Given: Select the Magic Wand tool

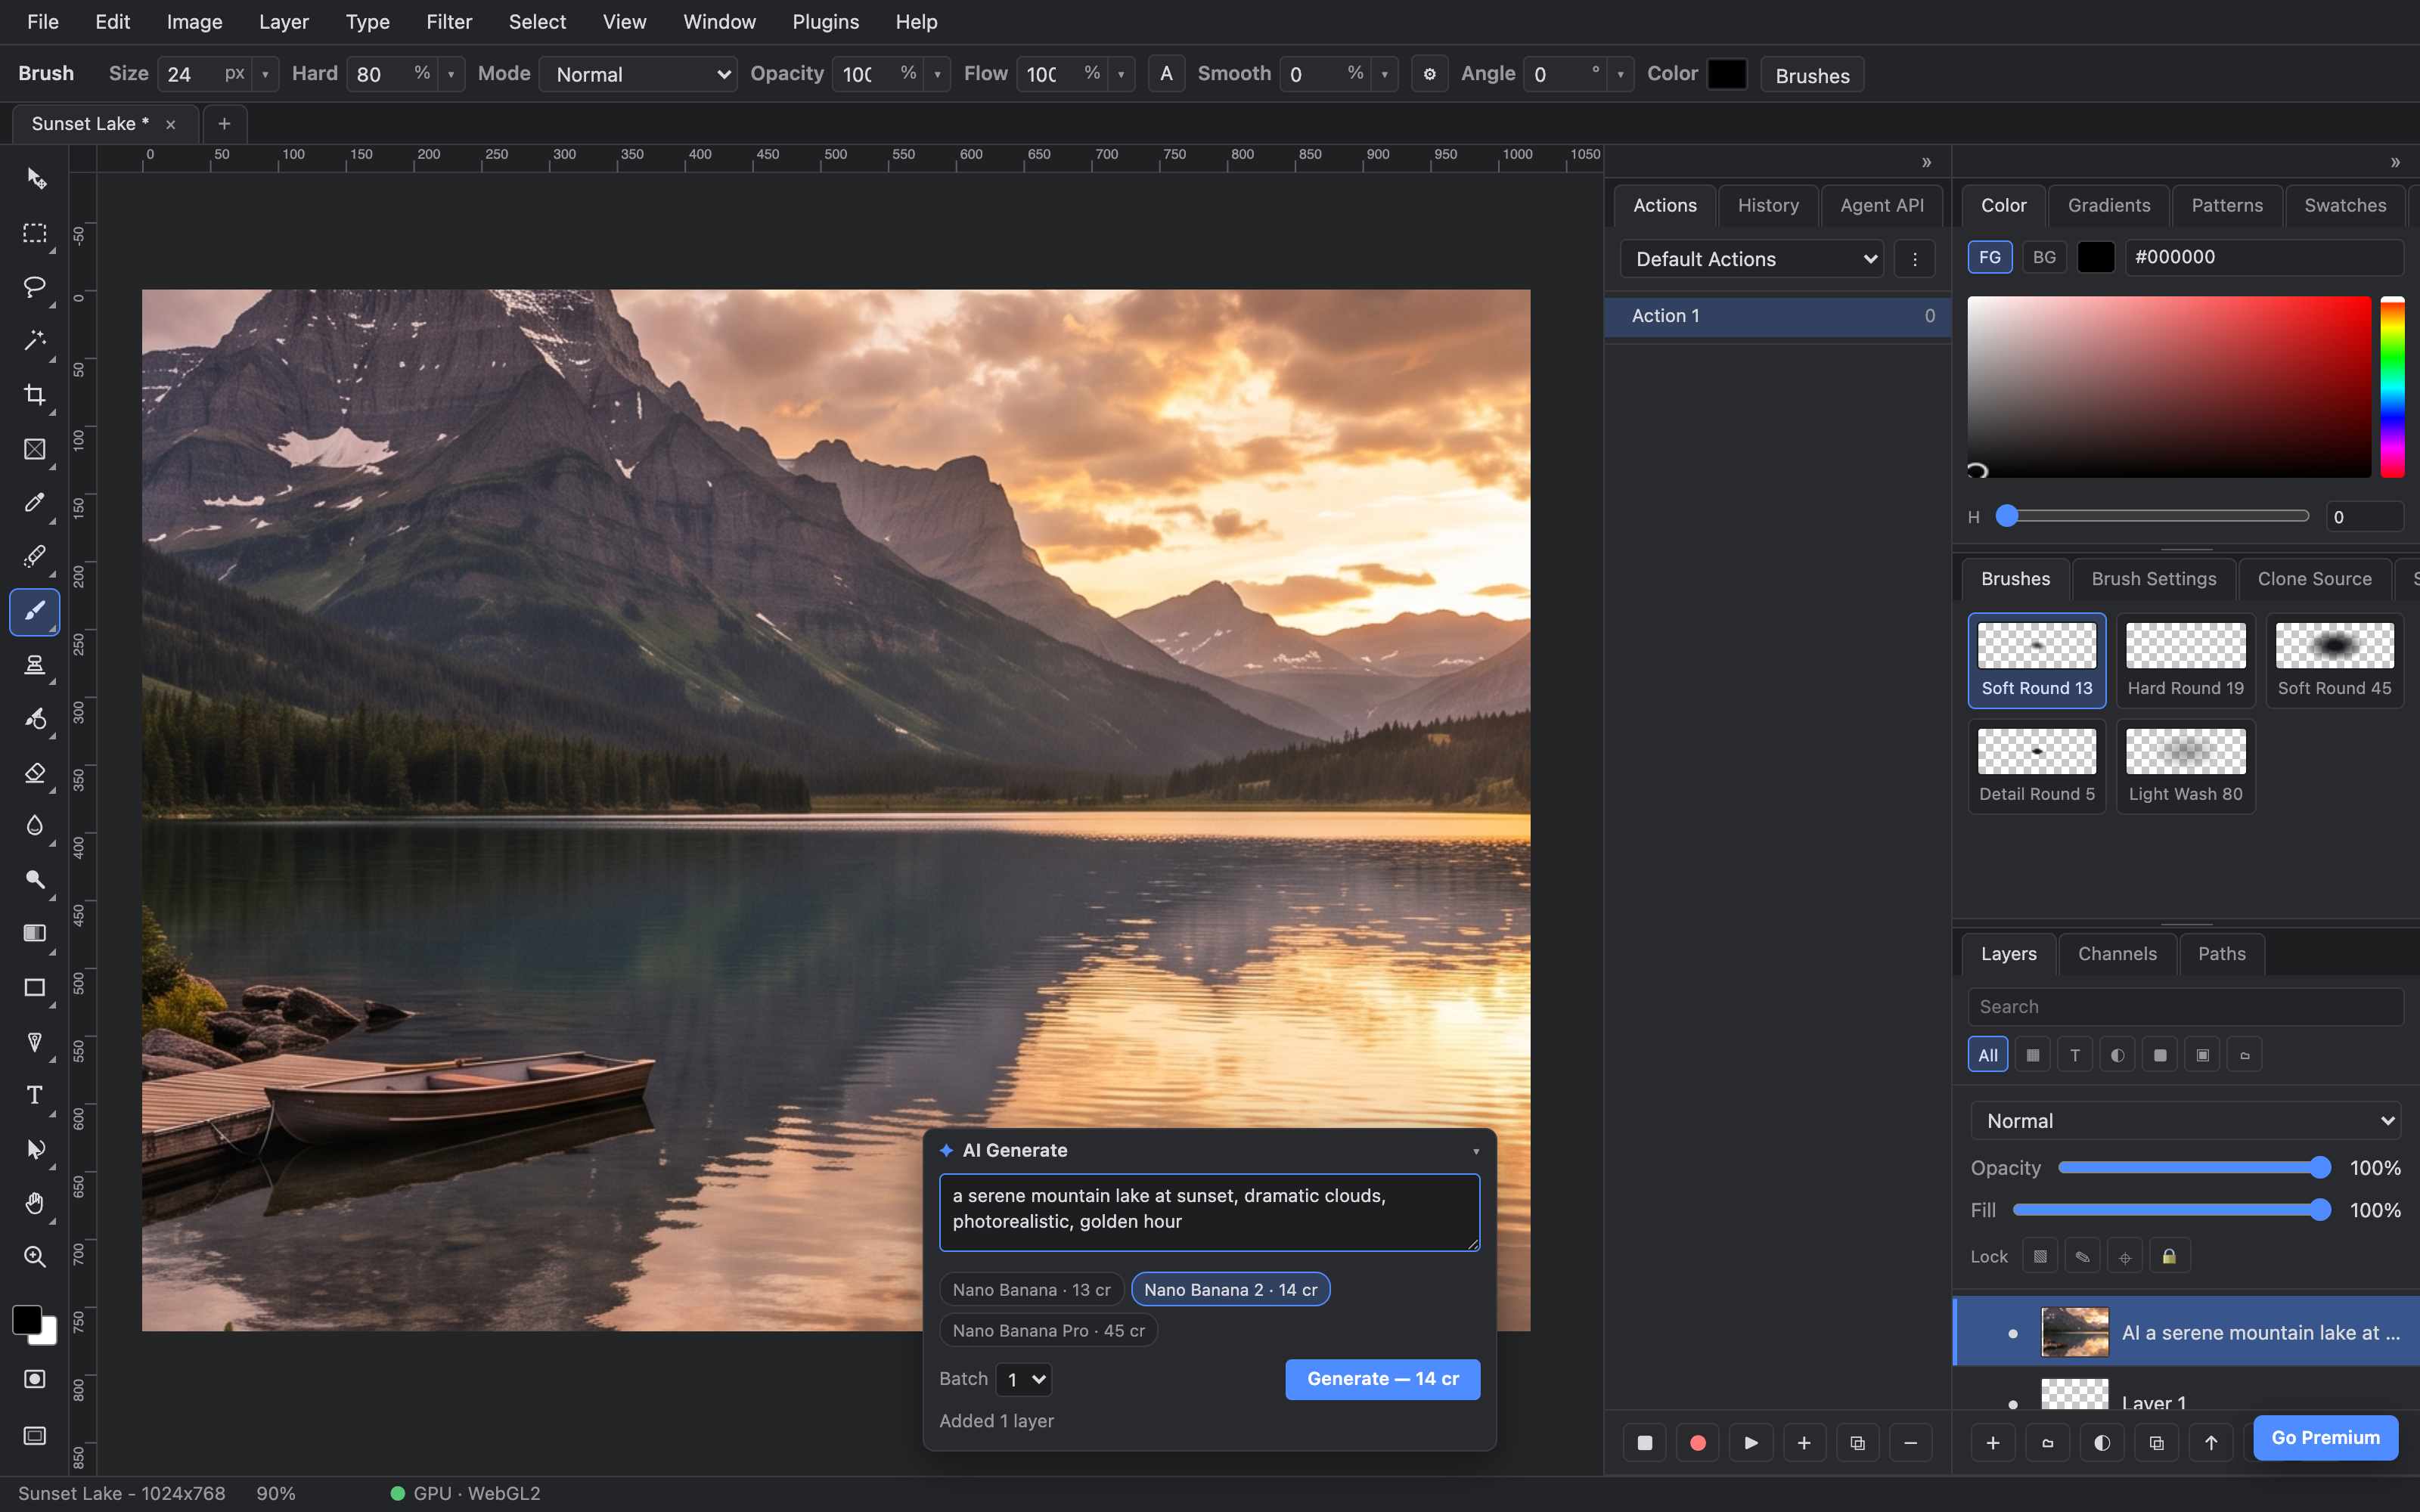Looking at the screenshot, I should click(35, 341).
